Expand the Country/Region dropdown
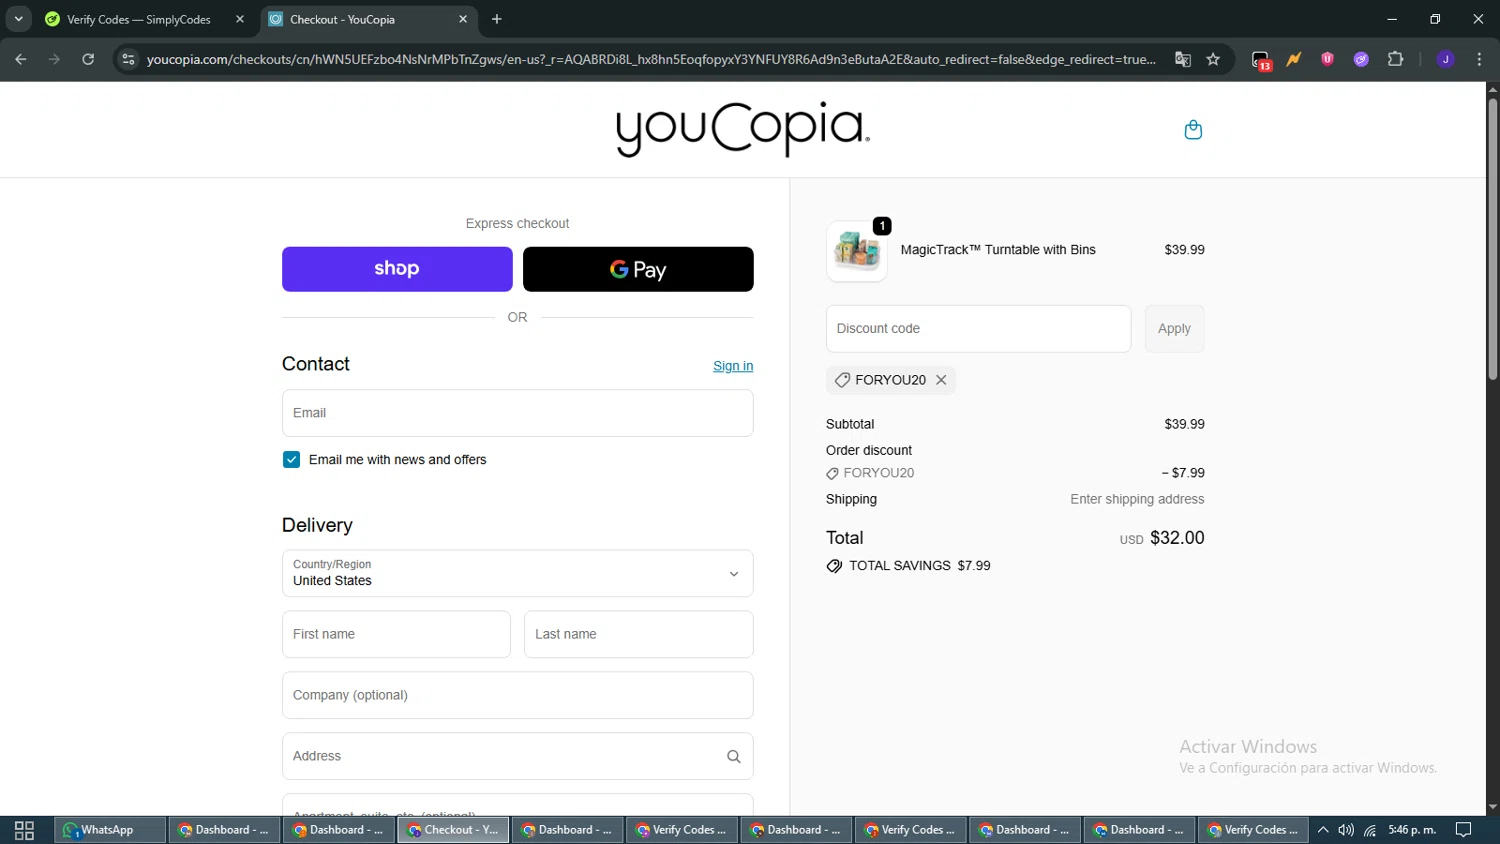 tap(517, 574)
